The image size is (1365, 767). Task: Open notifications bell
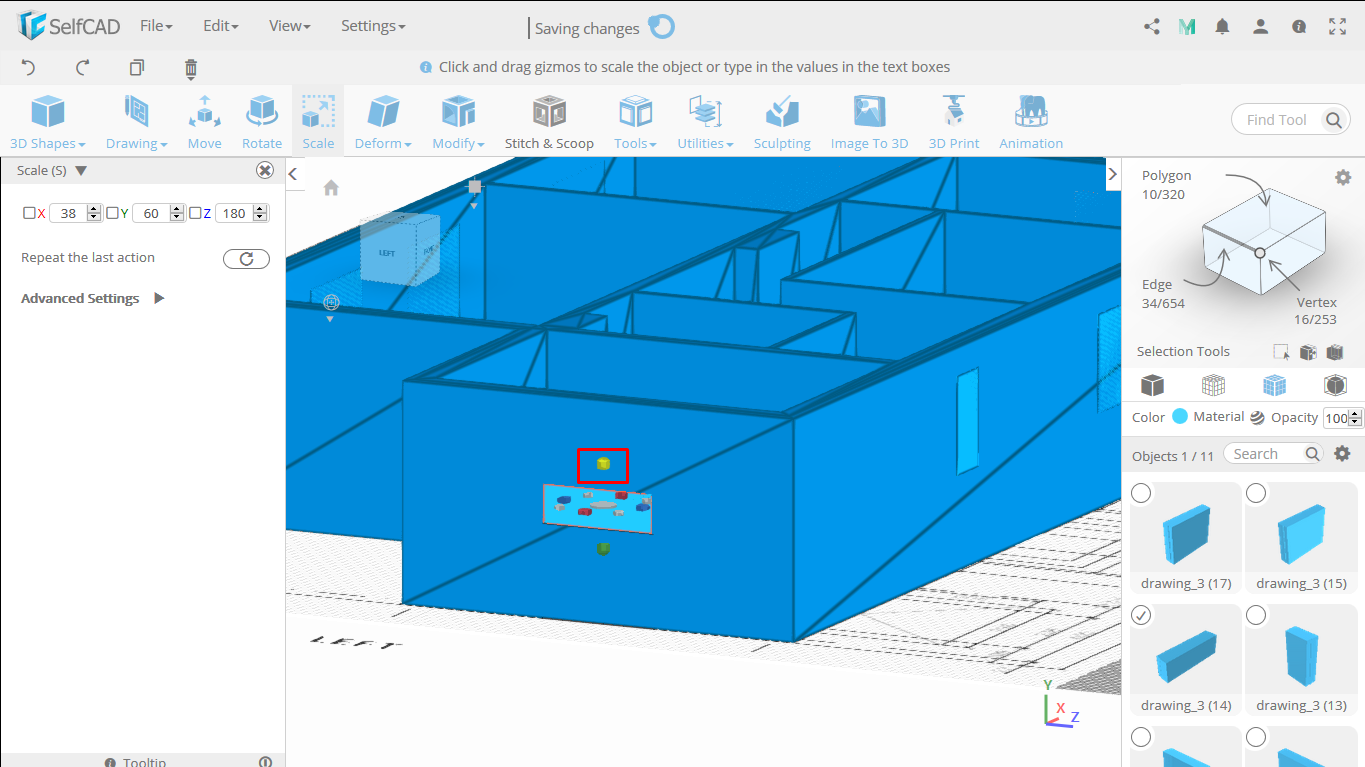pyautogui.click(x=1222, y=27)
